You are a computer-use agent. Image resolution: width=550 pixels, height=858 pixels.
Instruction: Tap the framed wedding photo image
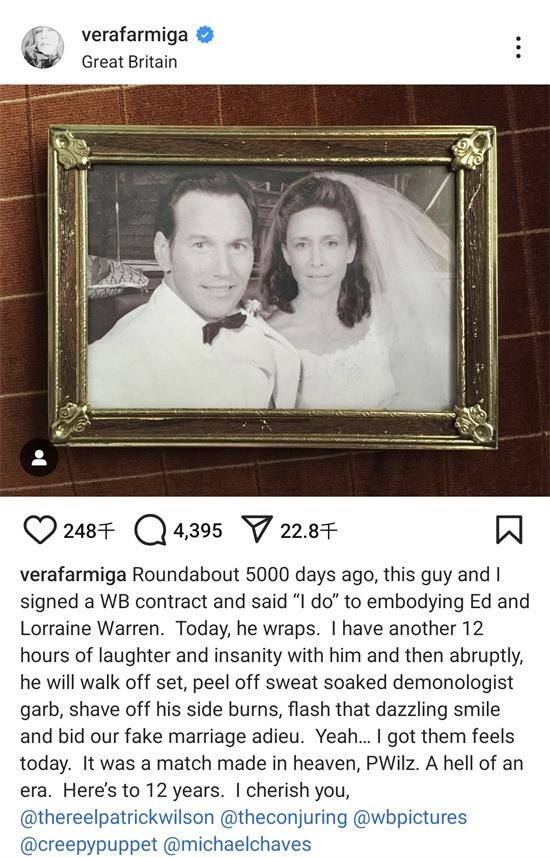tap(272, 287)
